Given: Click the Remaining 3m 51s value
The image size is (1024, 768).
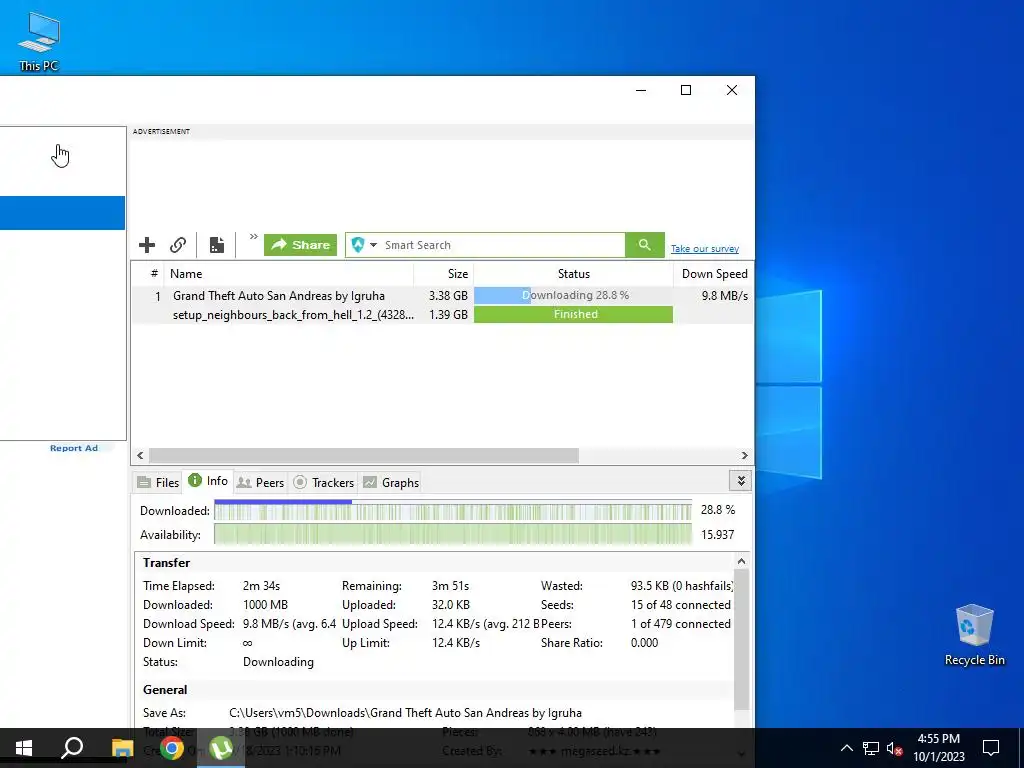Looking at the screenshot, I should 450,586.
